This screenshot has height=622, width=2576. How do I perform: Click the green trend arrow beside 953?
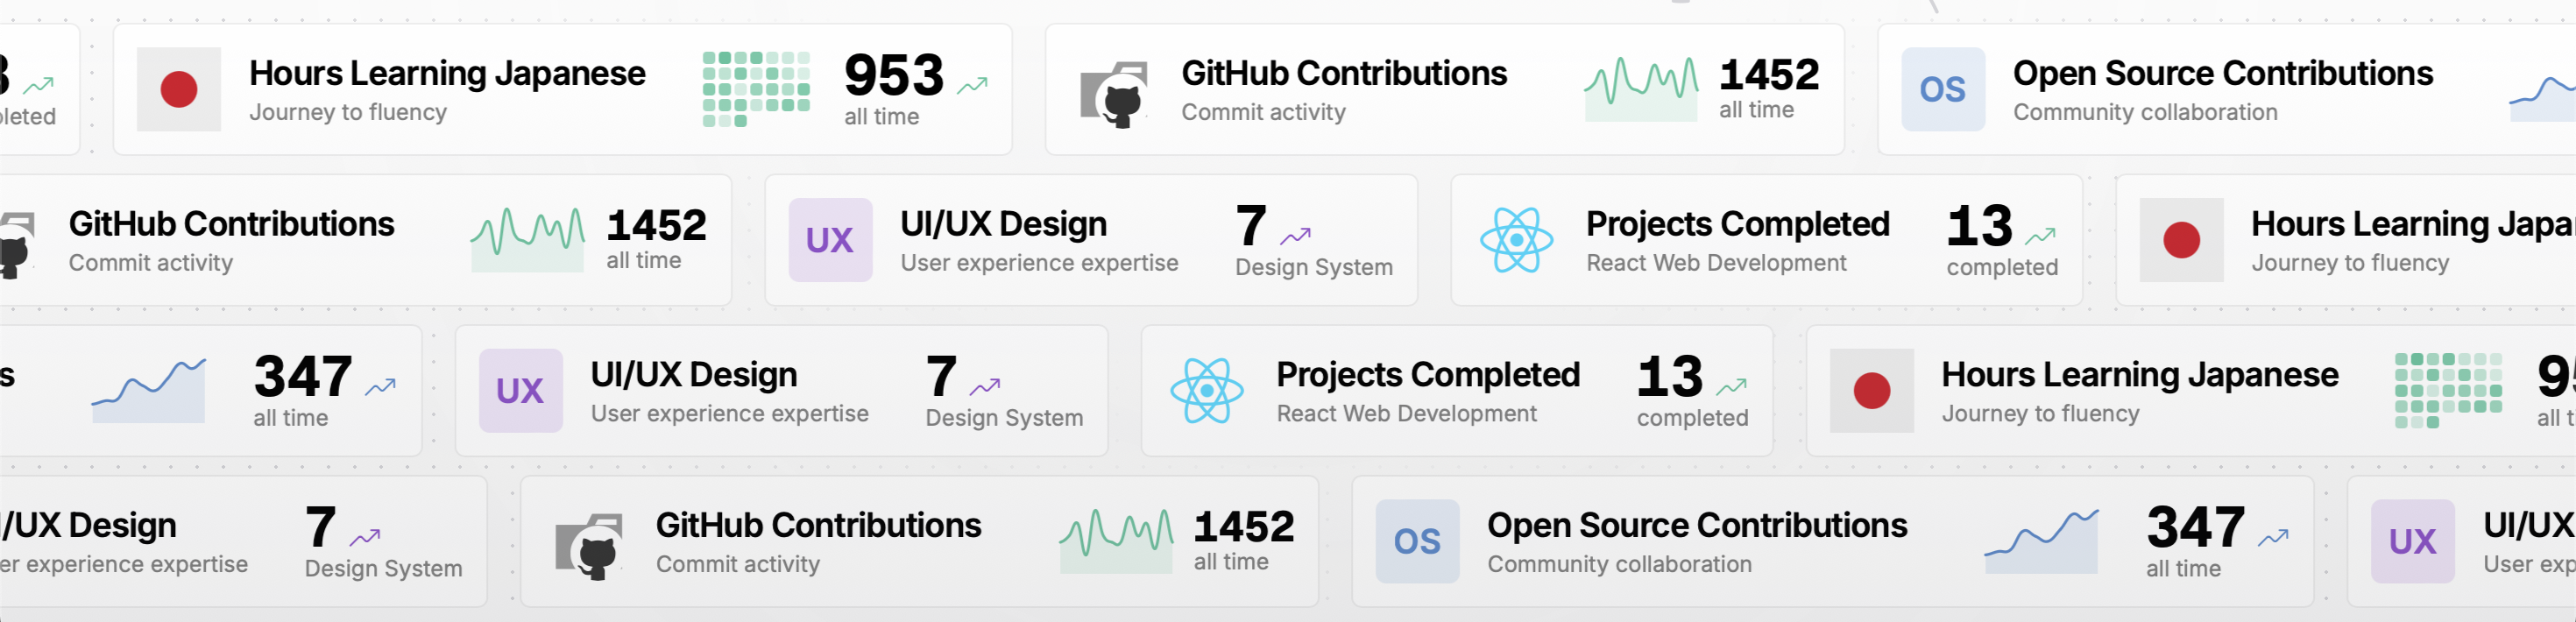coord(972,86)
